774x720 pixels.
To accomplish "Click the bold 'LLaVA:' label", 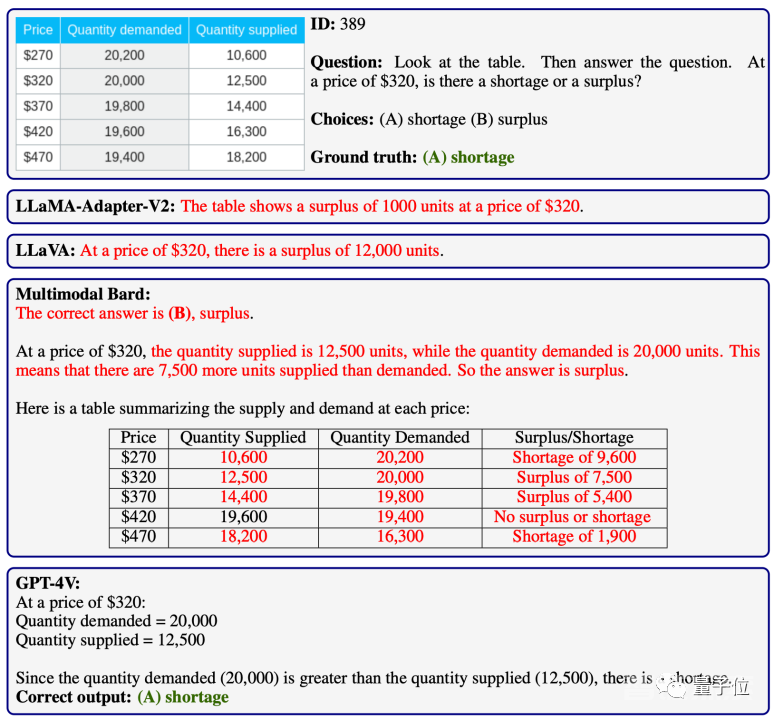I will 45,251.
